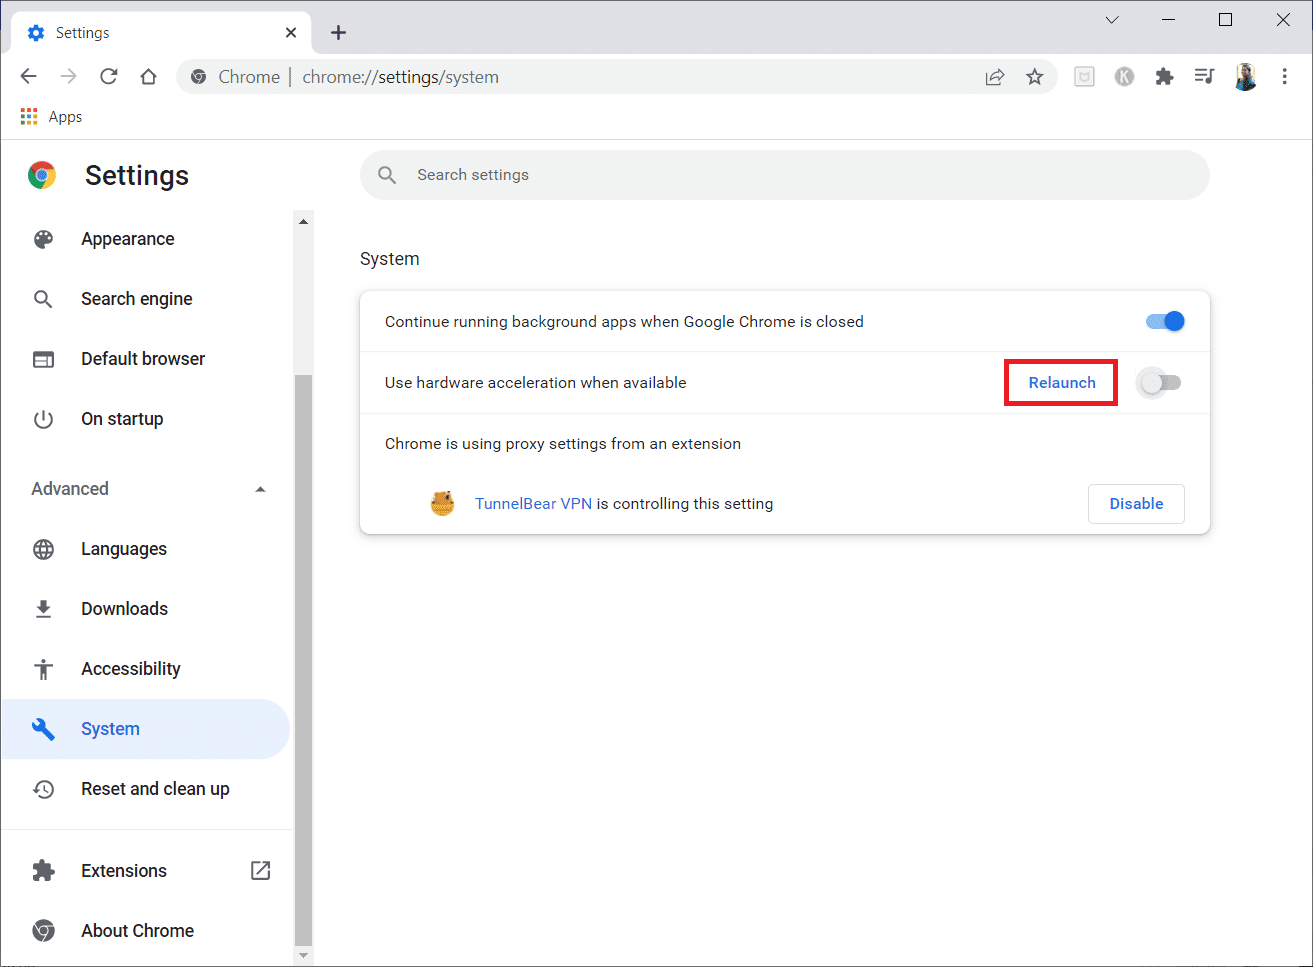Image resolution: width=1313 pixels, height=967 pixels.
Task: Open the tab search dropdown arrow
Action: [1112, 19]
